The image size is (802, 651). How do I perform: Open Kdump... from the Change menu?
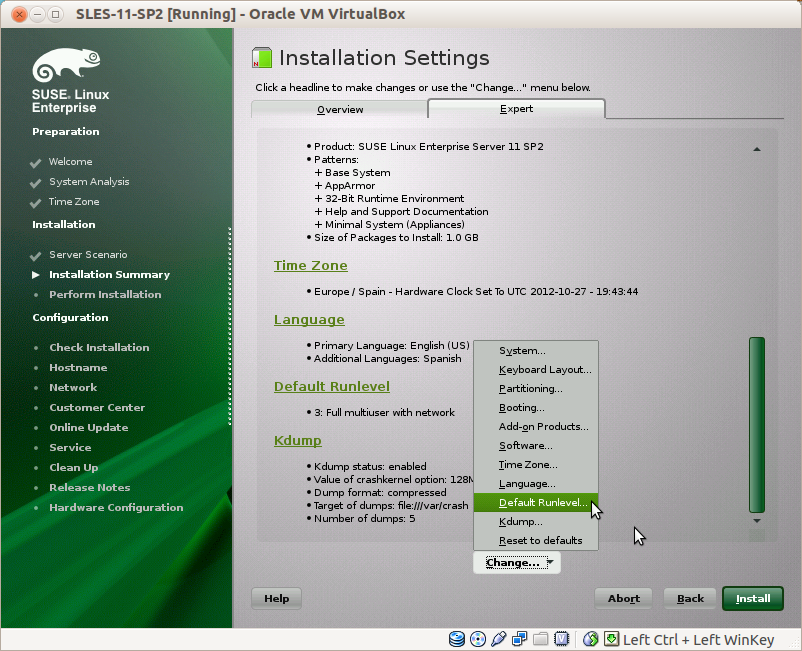536,522
